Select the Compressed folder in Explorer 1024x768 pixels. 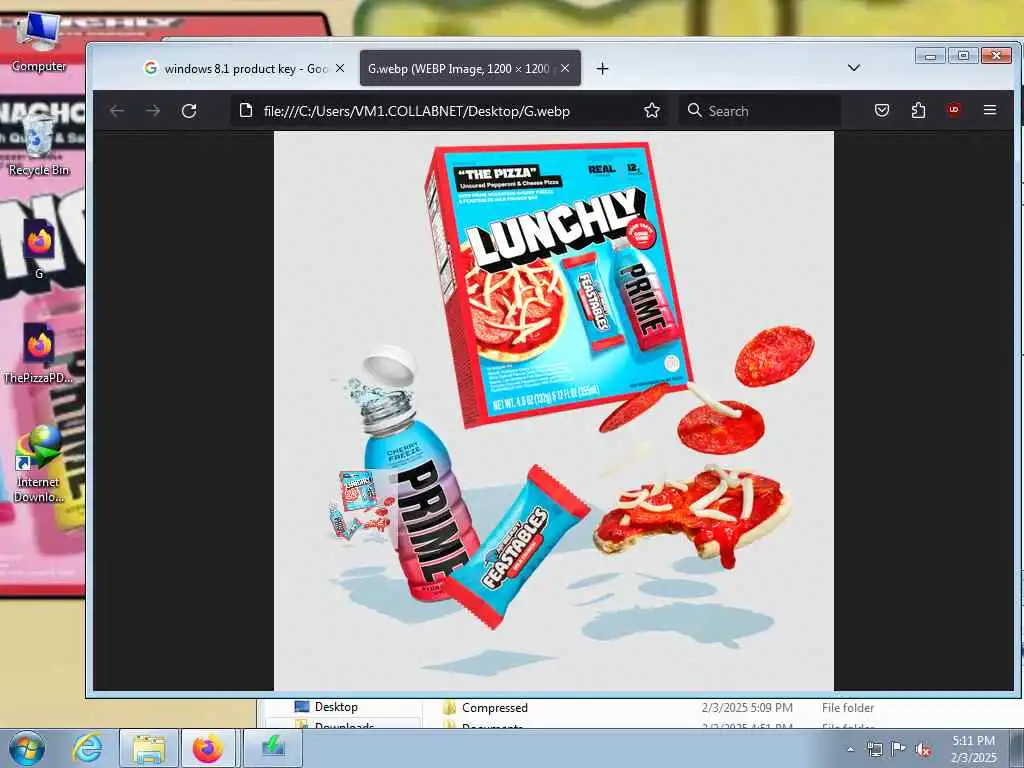pyautogui.click(x=494, y=707)
